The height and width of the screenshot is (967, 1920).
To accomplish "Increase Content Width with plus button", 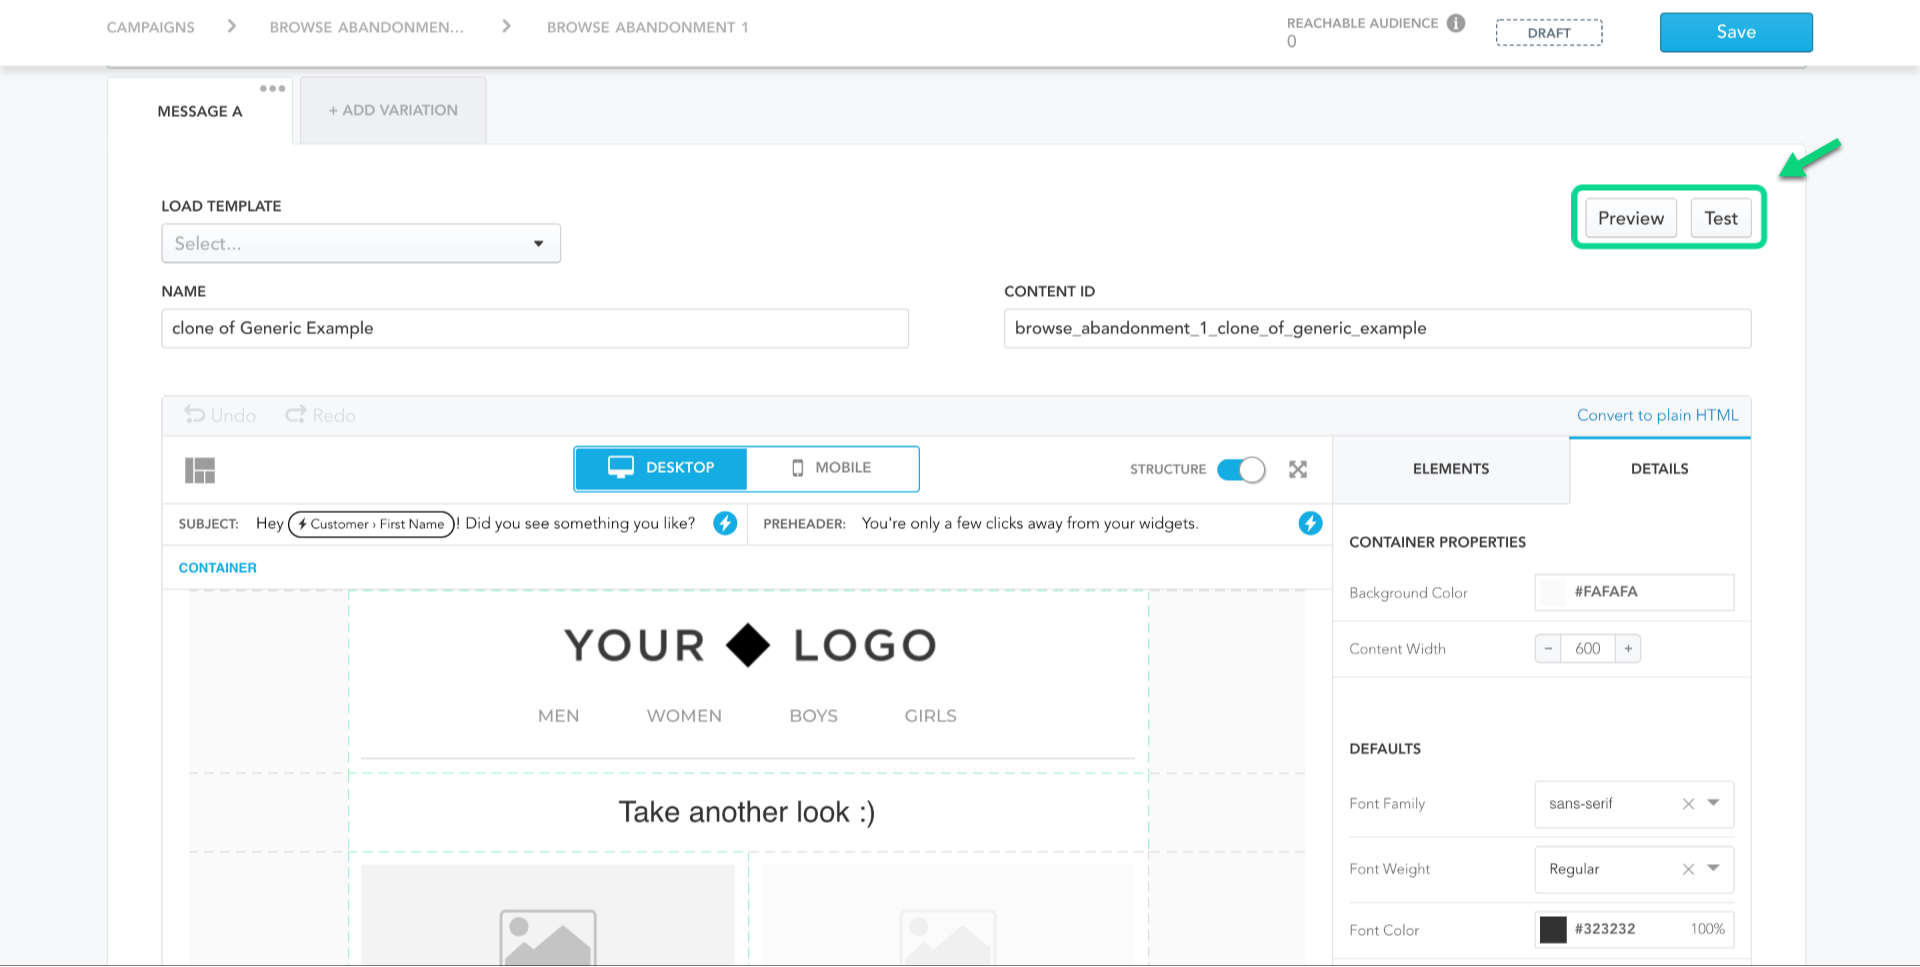I will (1628, 649).
